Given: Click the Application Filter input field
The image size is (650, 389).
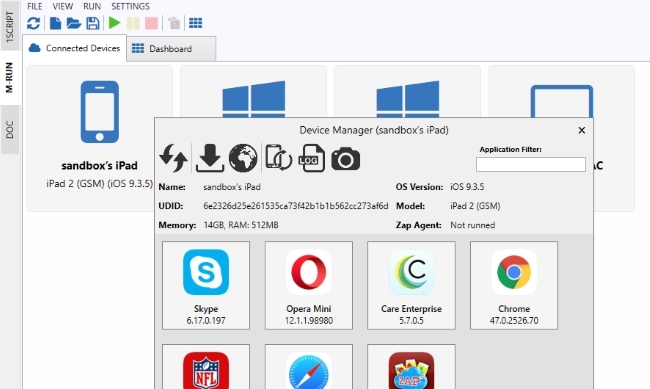Looking at the screenshot, I should coord(531,164).
